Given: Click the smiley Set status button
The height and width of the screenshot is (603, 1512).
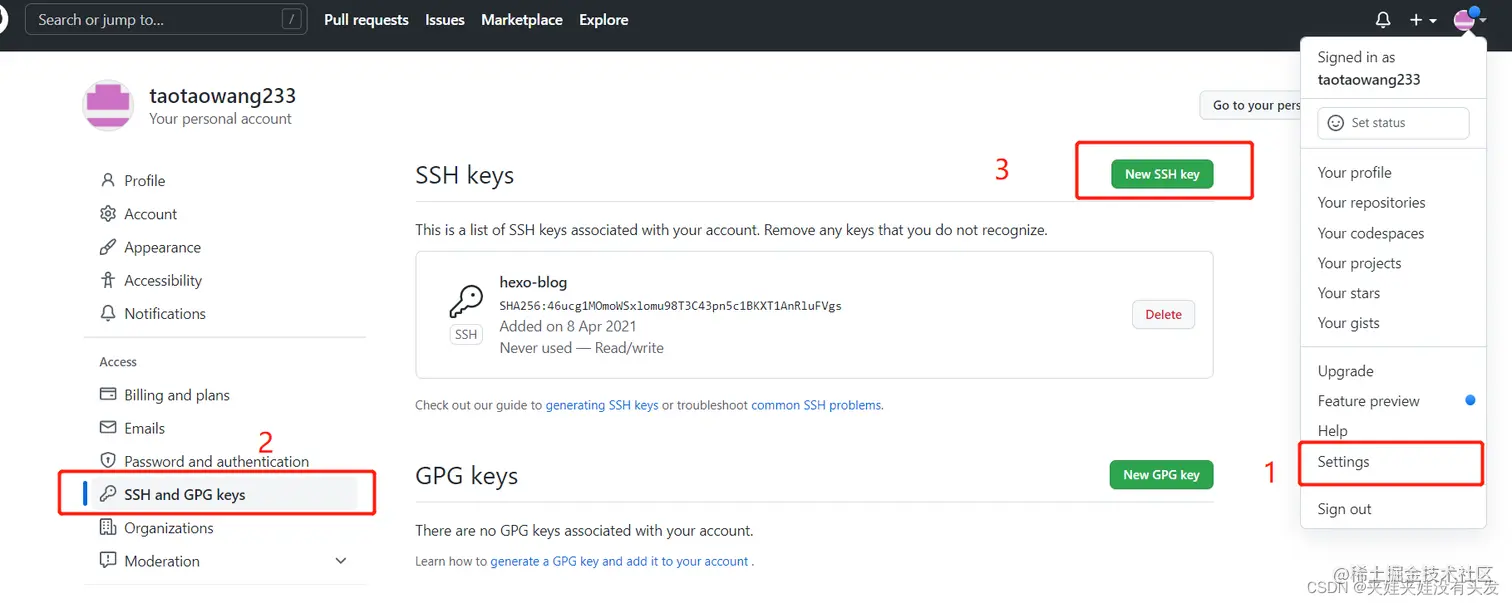Looking at the screenshot, I should coord(1392,123).
